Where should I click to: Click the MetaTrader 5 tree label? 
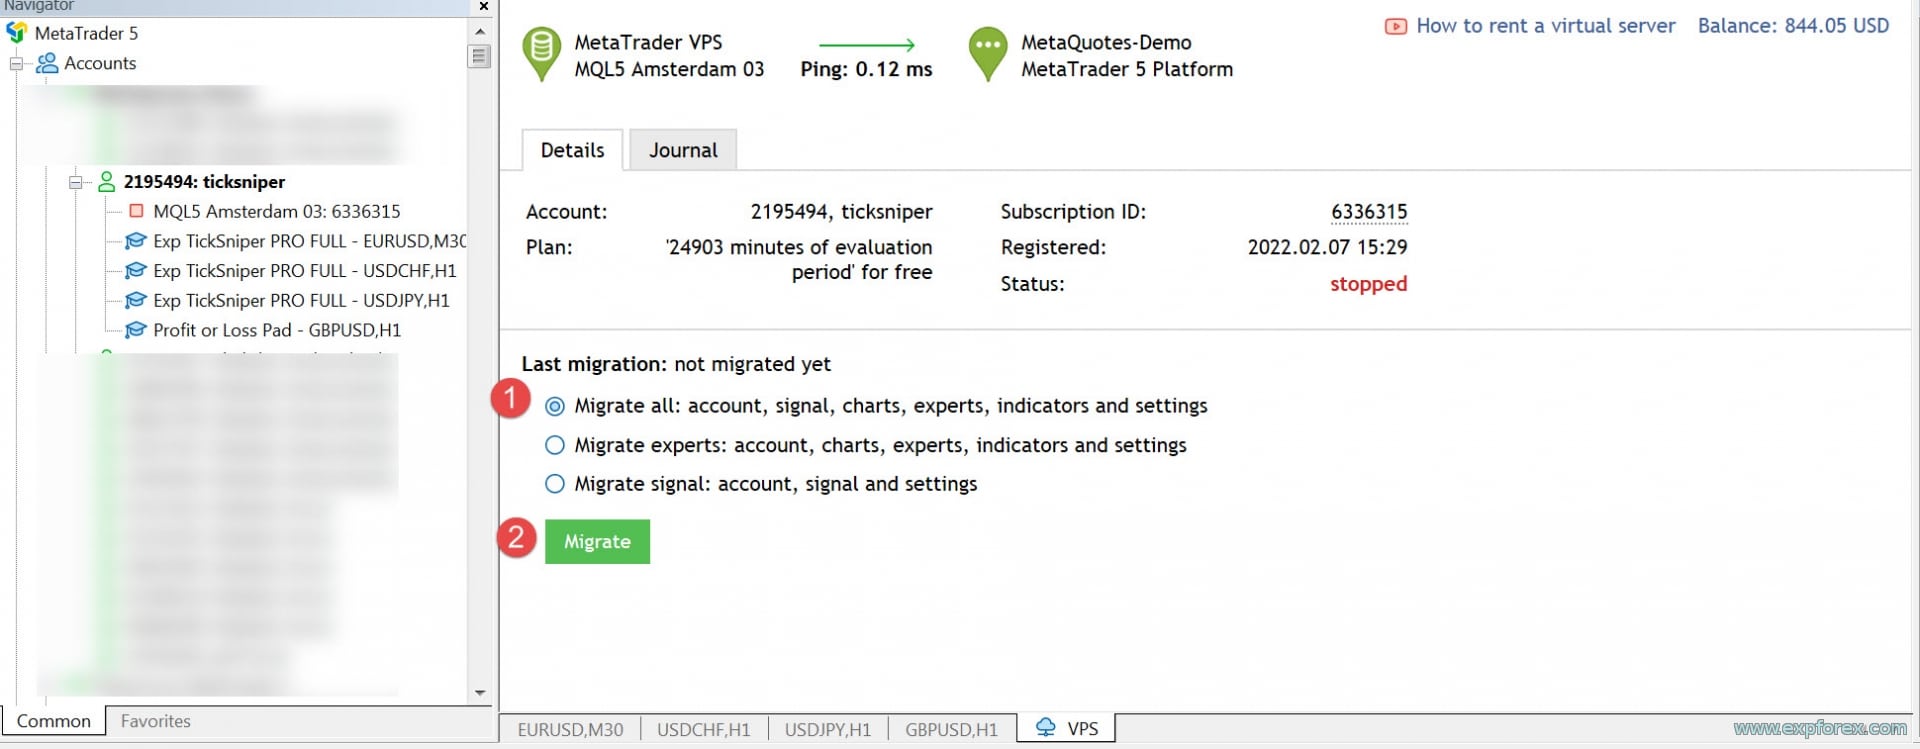click(x=86, y=33)
